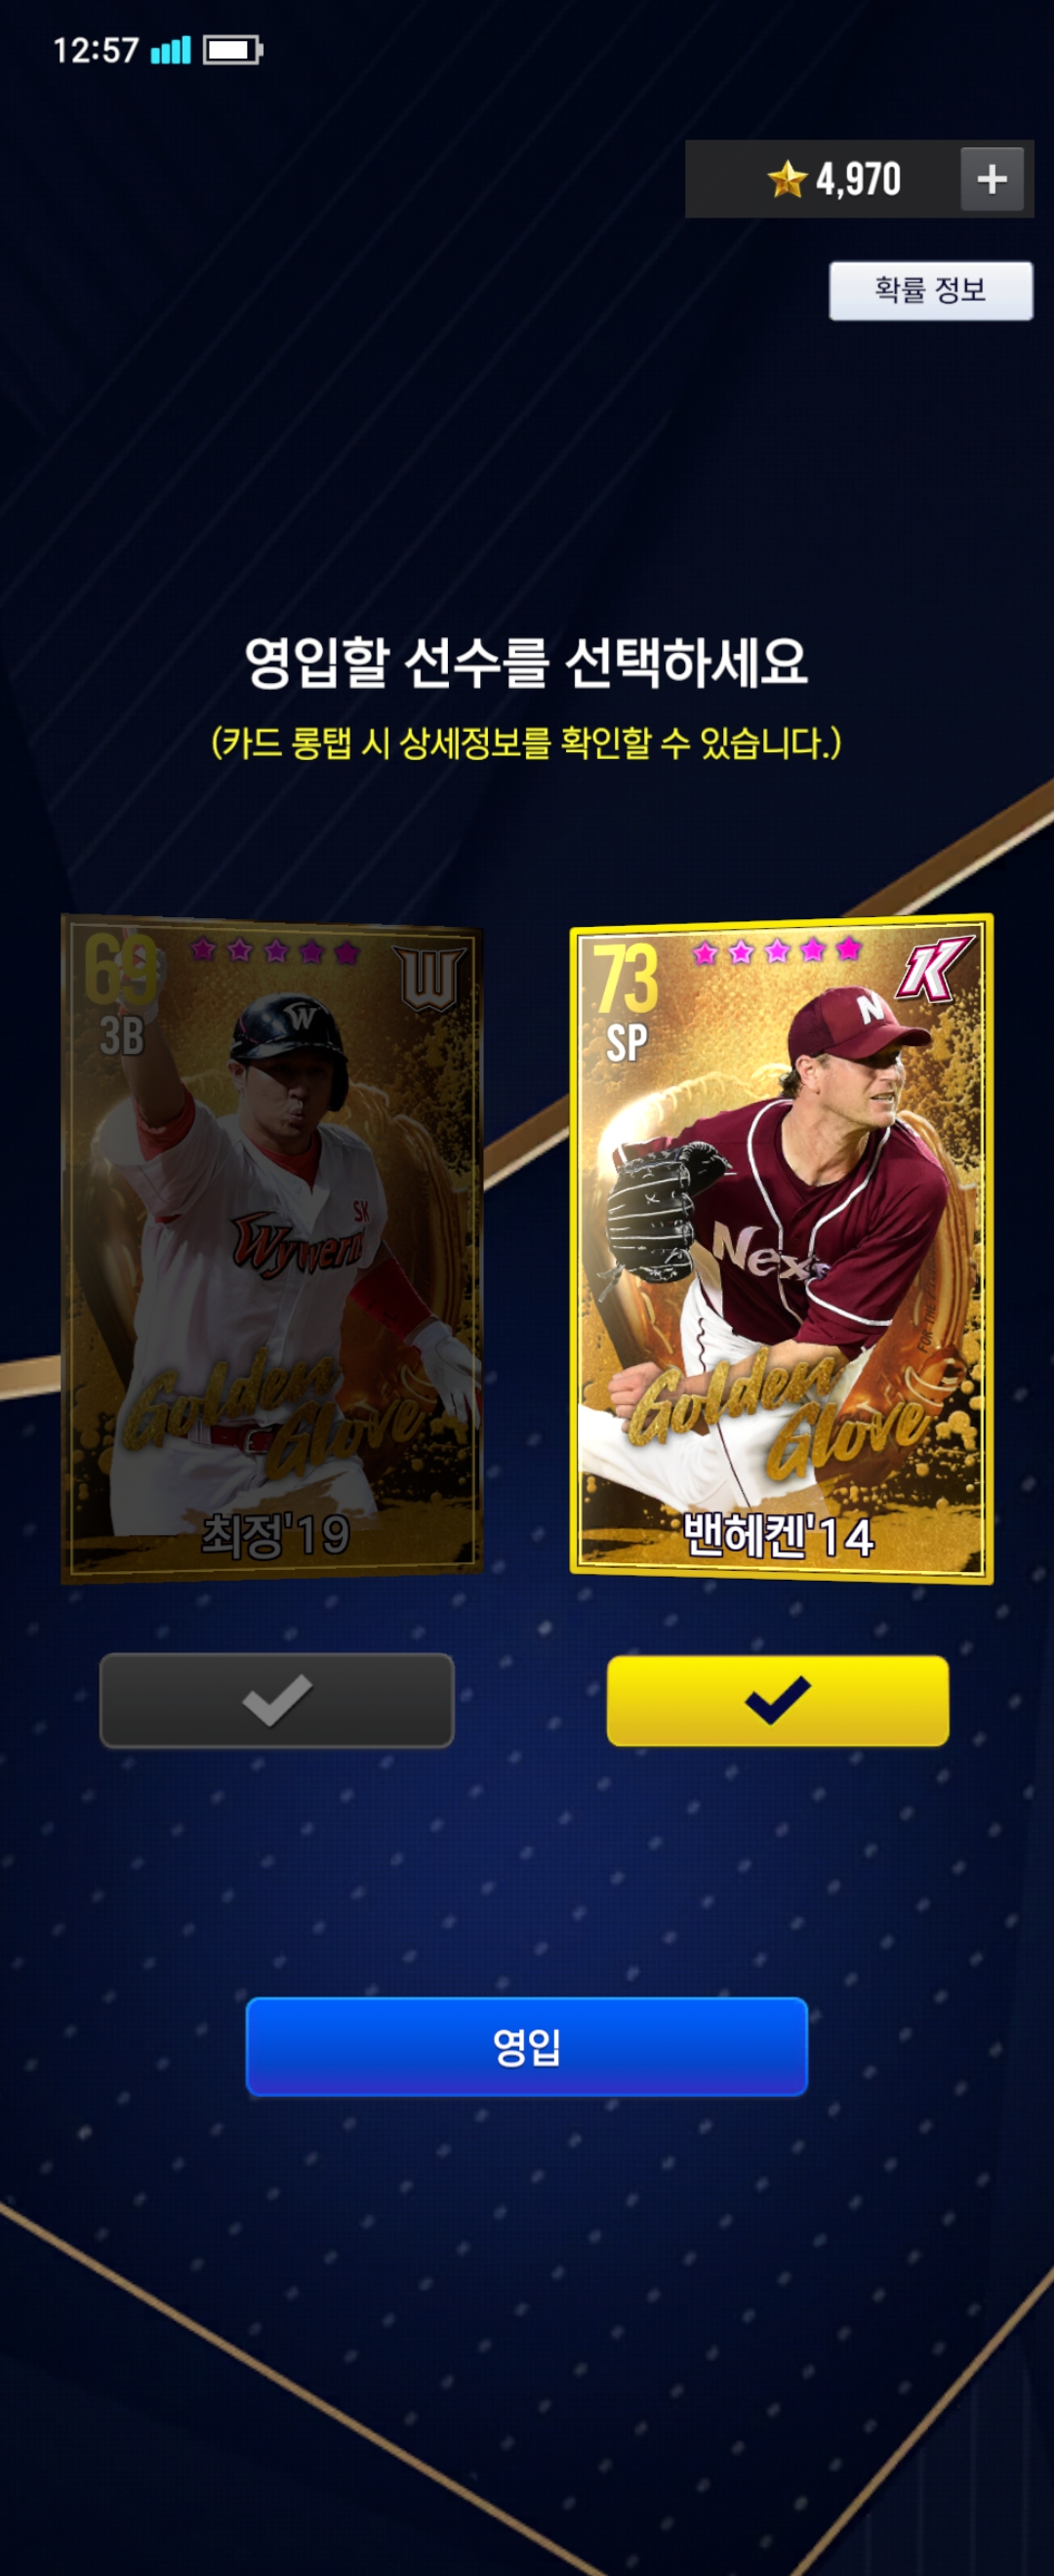The height and width of the screenshot is (2576, 1054).
Task: Tap the gold star currency icon
Action: tap(787, 179)
